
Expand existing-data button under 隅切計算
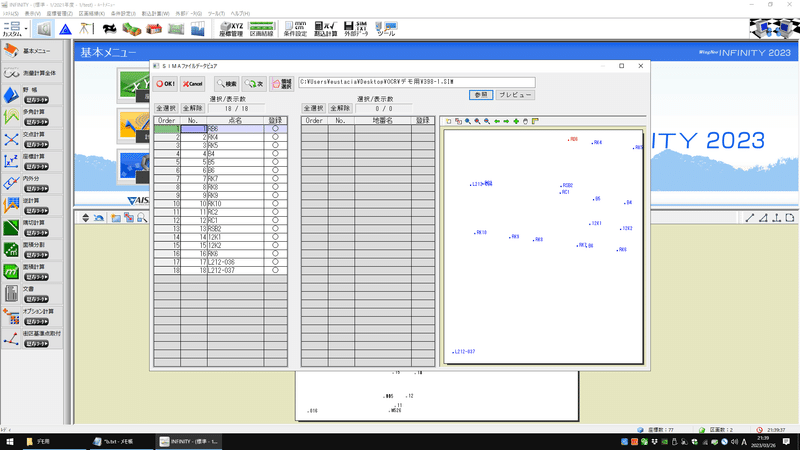click(37, 233)
